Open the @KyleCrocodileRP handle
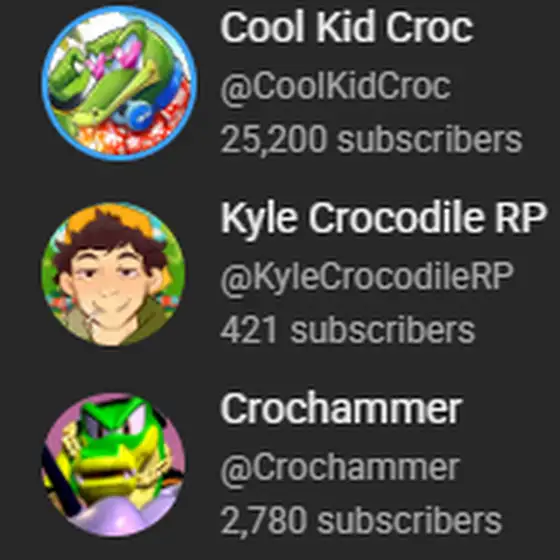This screenshot has height=560, width=560. (x=367, y=278)
